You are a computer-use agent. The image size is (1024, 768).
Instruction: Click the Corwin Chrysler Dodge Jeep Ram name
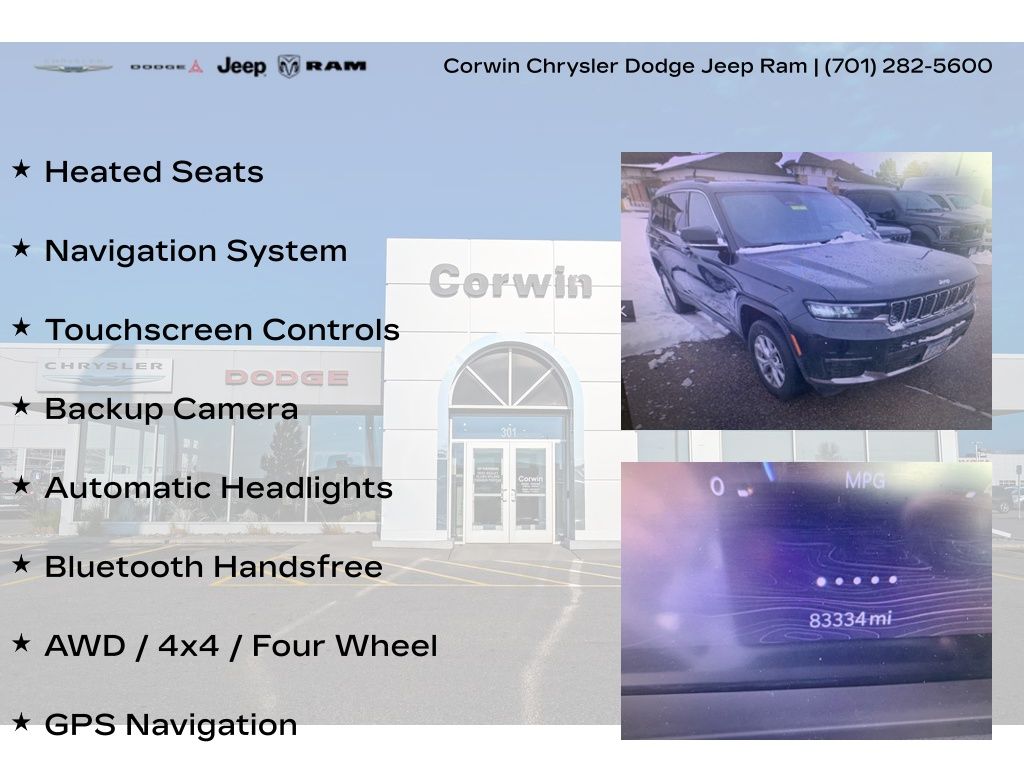pos(625,66)
